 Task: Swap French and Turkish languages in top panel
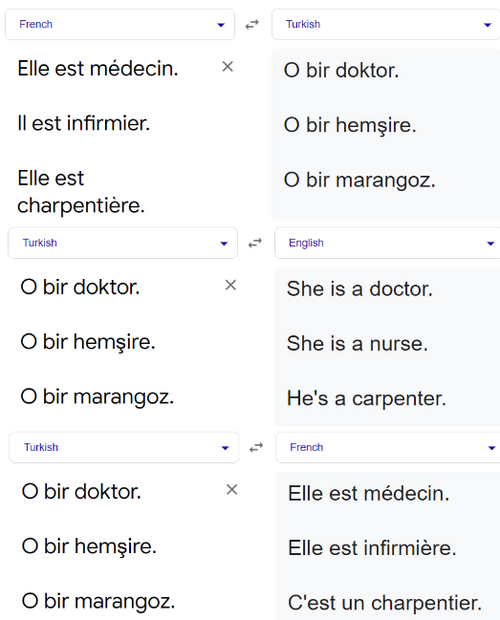point(252,25)
